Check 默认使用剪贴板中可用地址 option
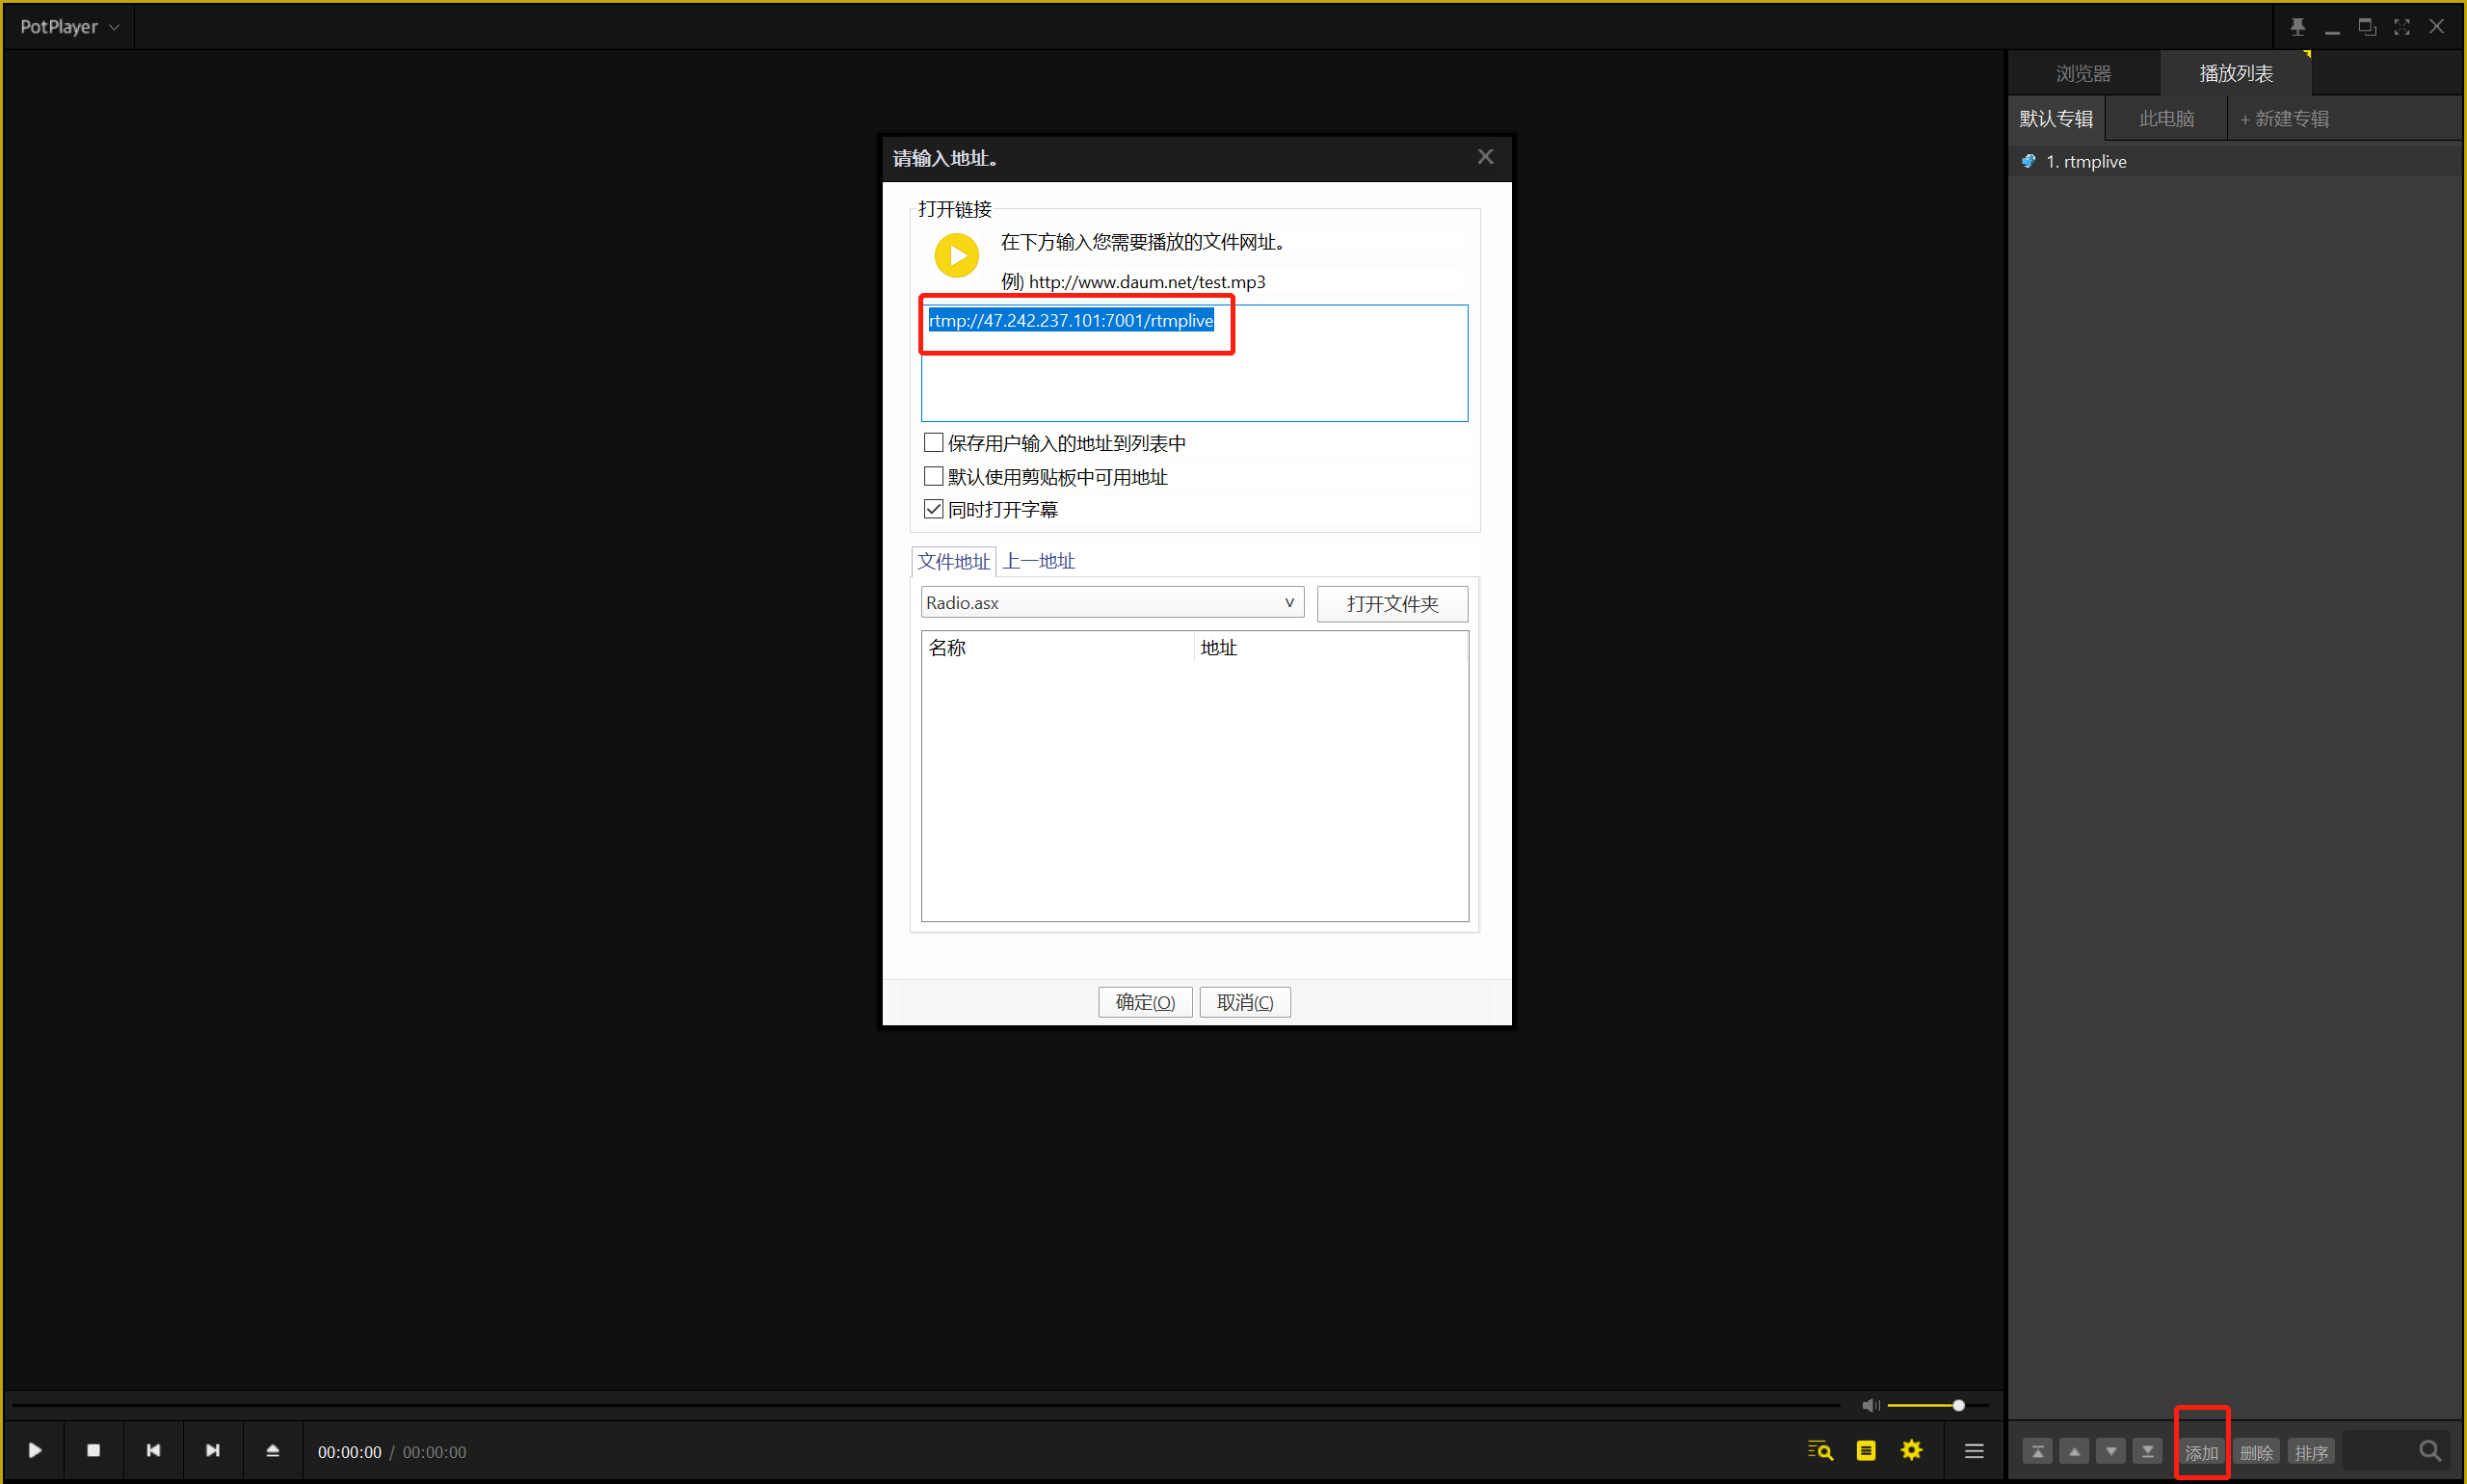 pos(933,476)
